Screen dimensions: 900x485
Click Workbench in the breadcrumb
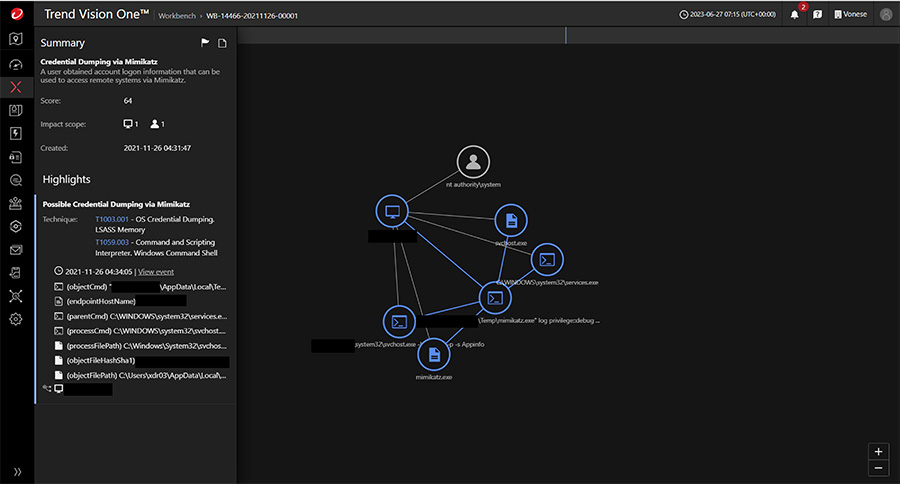[176, 16]
